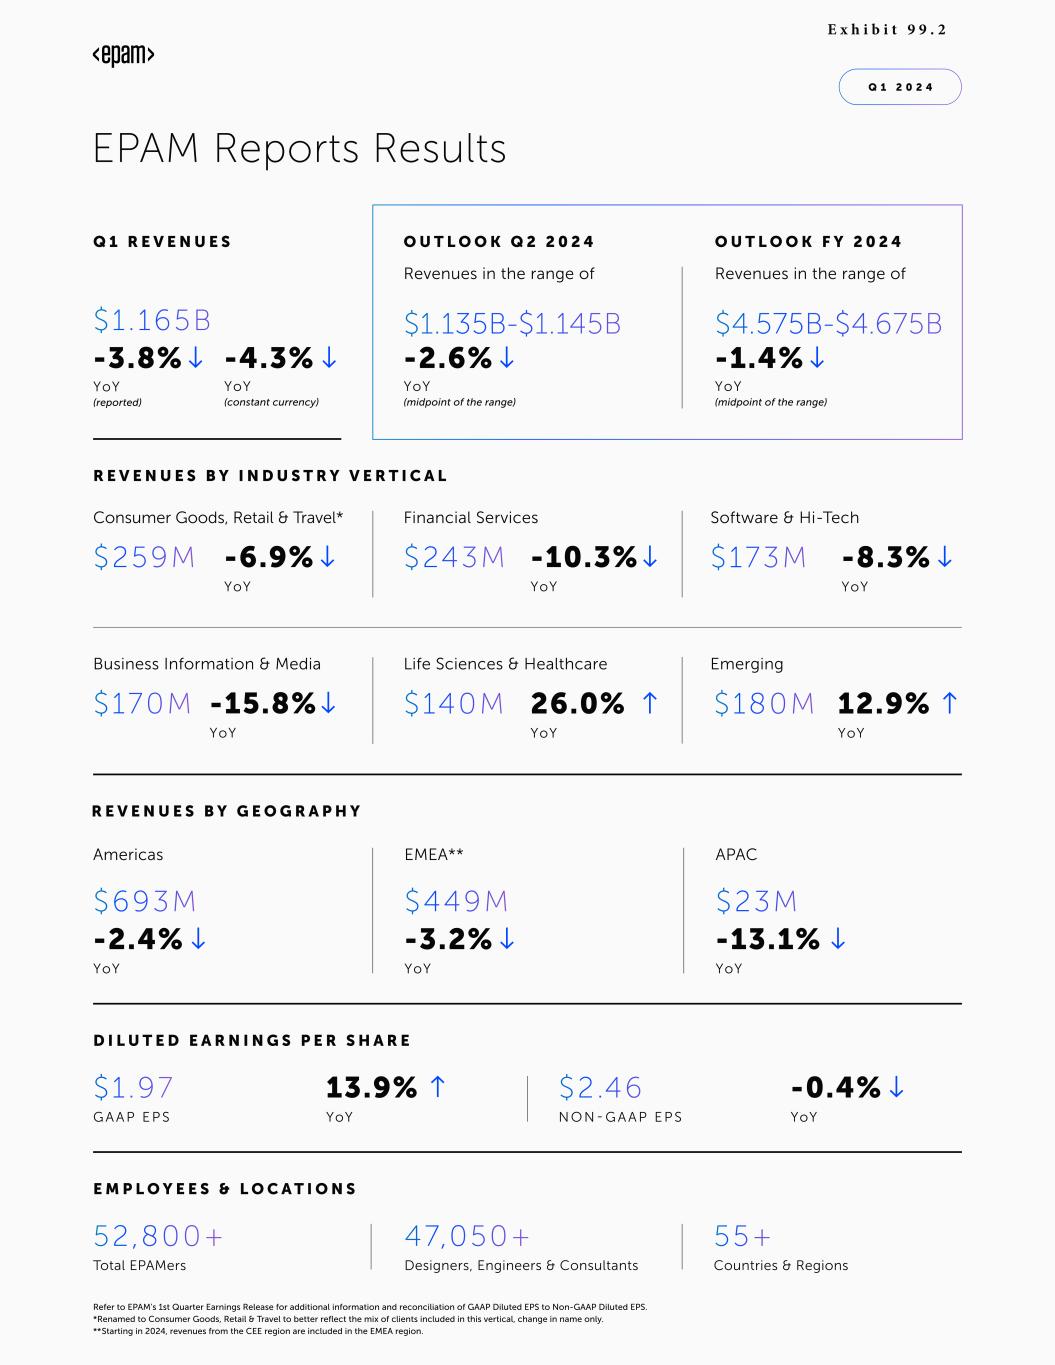Click the 52,800+ Total EPAMers figure

click(158, 1236)
